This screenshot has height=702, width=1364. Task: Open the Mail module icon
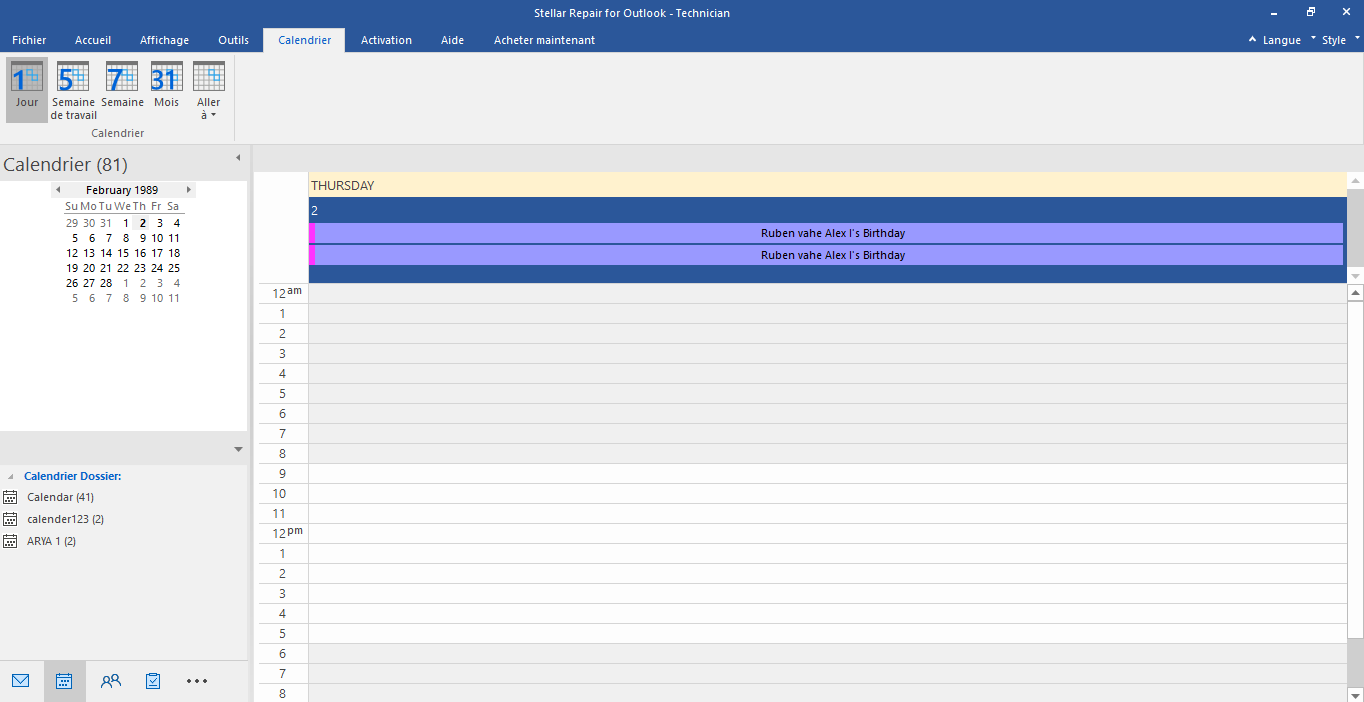(20, 681)
